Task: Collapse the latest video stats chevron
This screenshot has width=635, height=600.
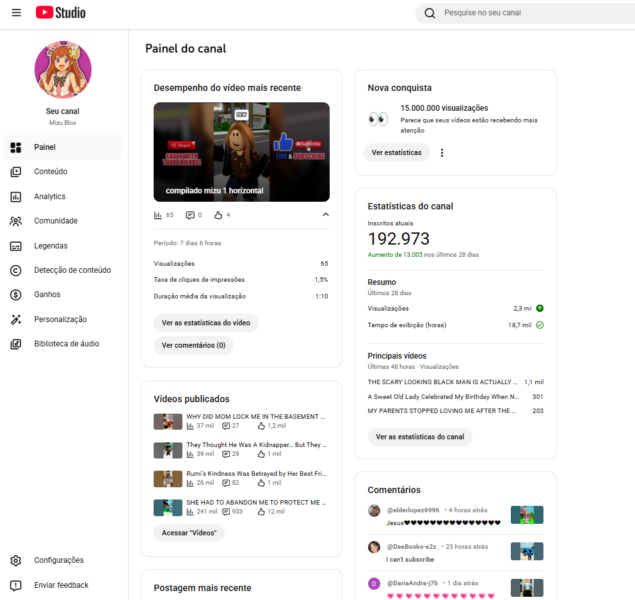Action: [x=326, y=215]
